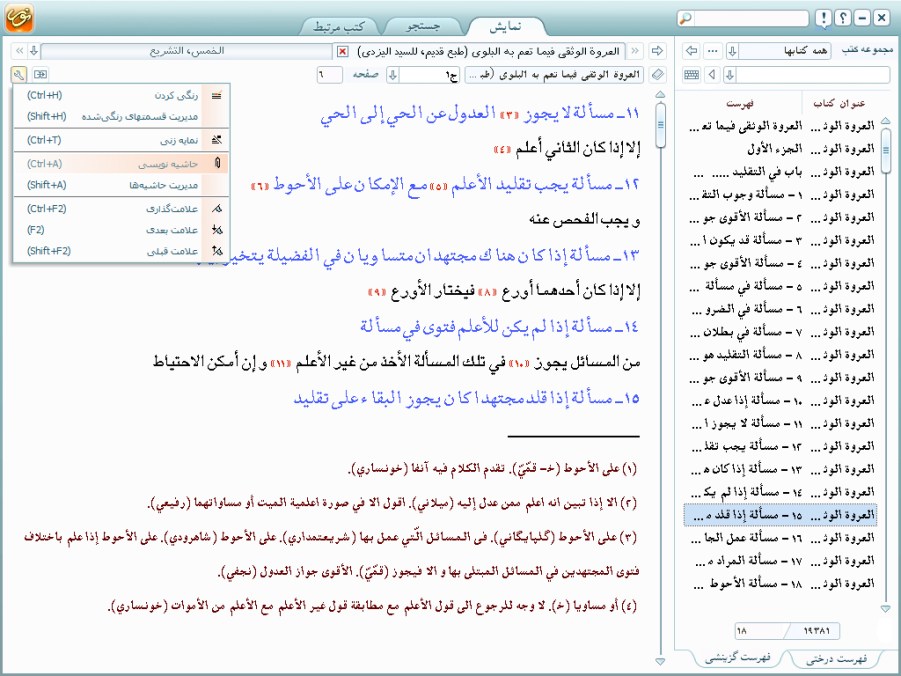Click the صفحه page number field
This screenshot has height=676, width=901.
tap(329, 75)
